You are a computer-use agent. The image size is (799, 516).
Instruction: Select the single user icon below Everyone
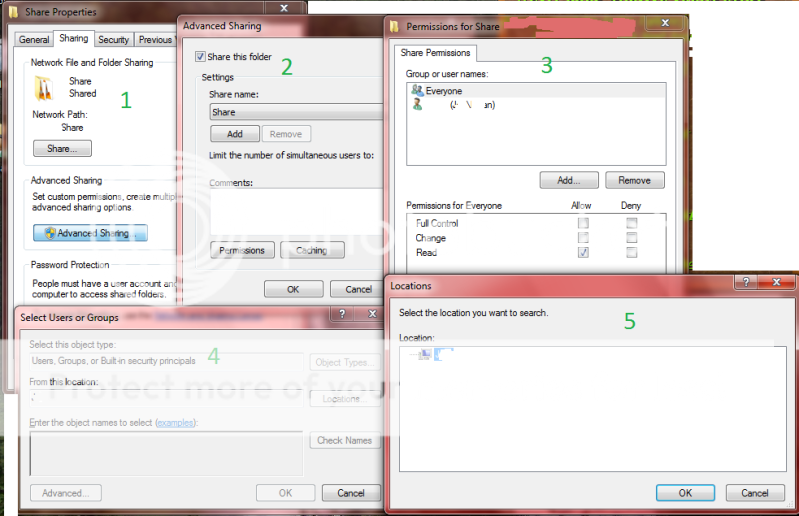pos(416,105)
